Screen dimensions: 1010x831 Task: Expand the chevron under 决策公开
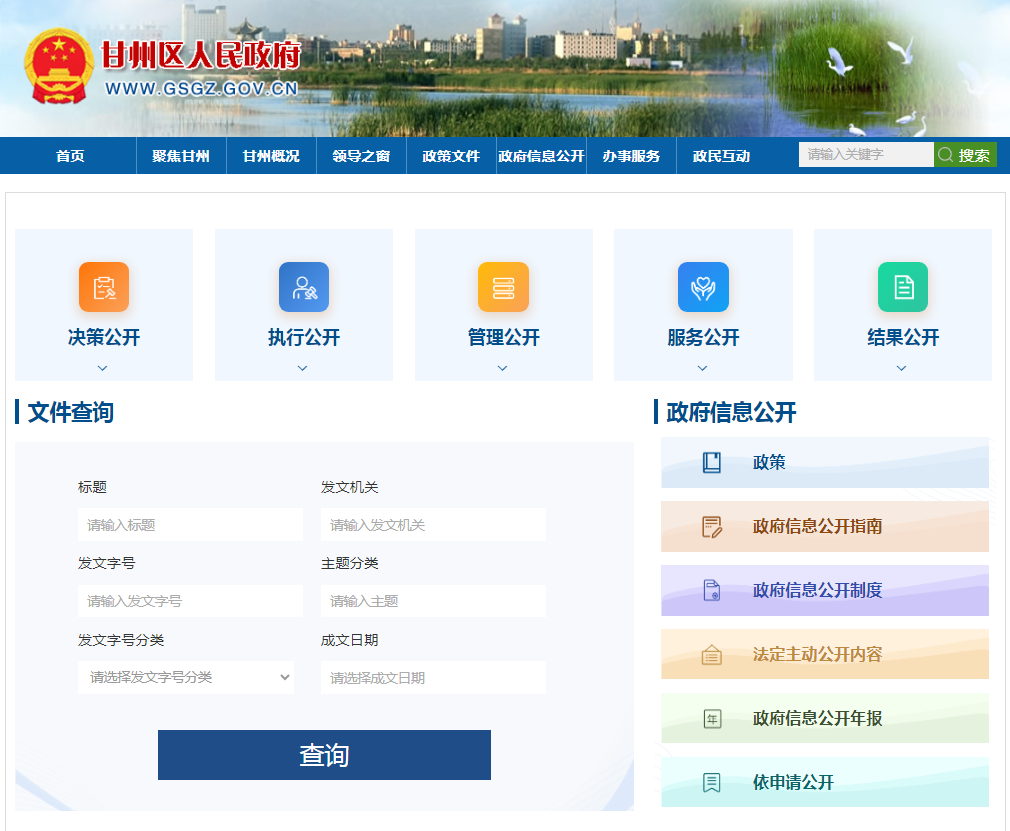[103, 368]
